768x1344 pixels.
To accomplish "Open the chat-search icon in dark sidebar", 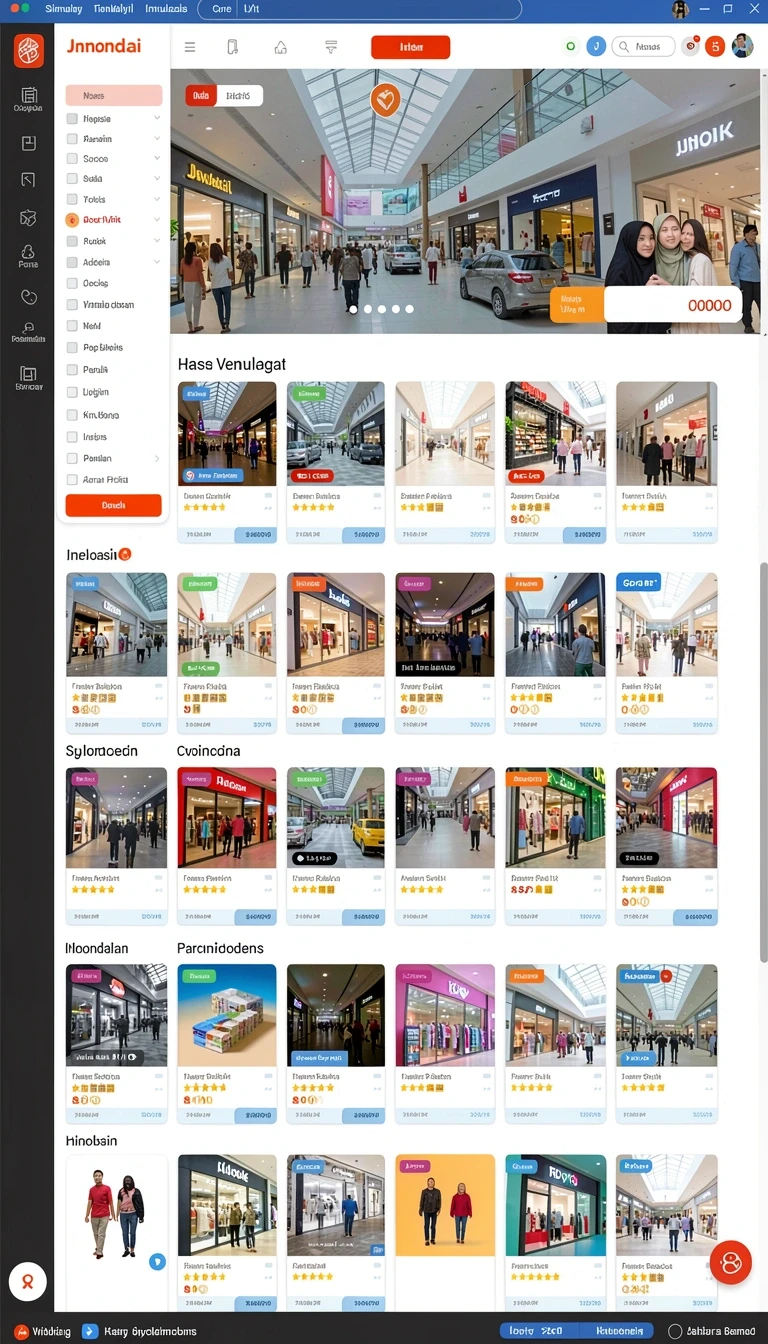I will pos(28,328).
